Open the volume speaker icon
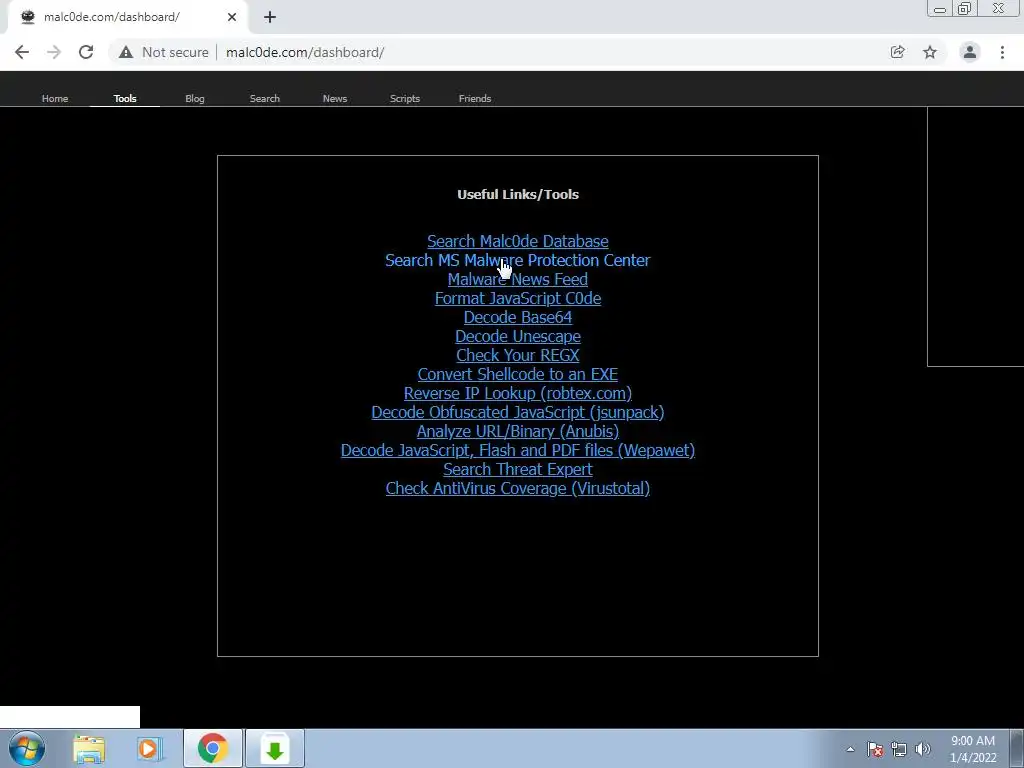This screenshot has height=768, width=1024. pos(923,749)
